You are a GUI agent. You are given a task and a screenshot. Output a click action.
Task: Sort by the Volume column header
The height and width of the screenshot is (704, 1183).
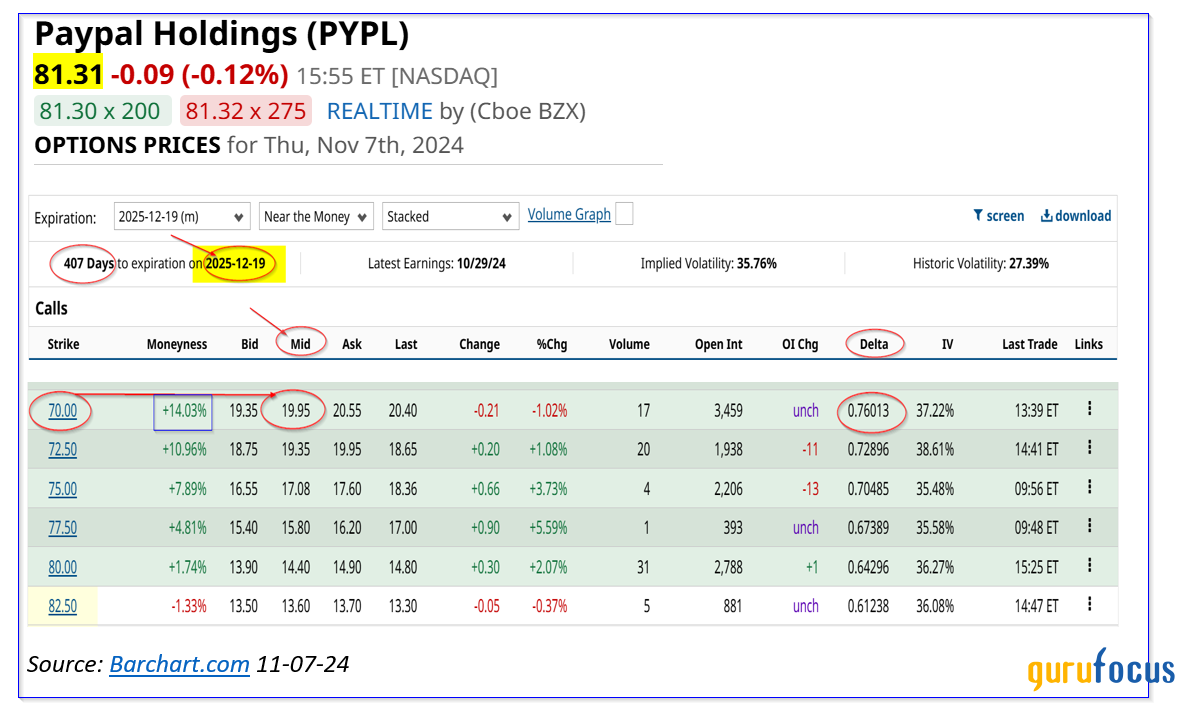[629, 344]
